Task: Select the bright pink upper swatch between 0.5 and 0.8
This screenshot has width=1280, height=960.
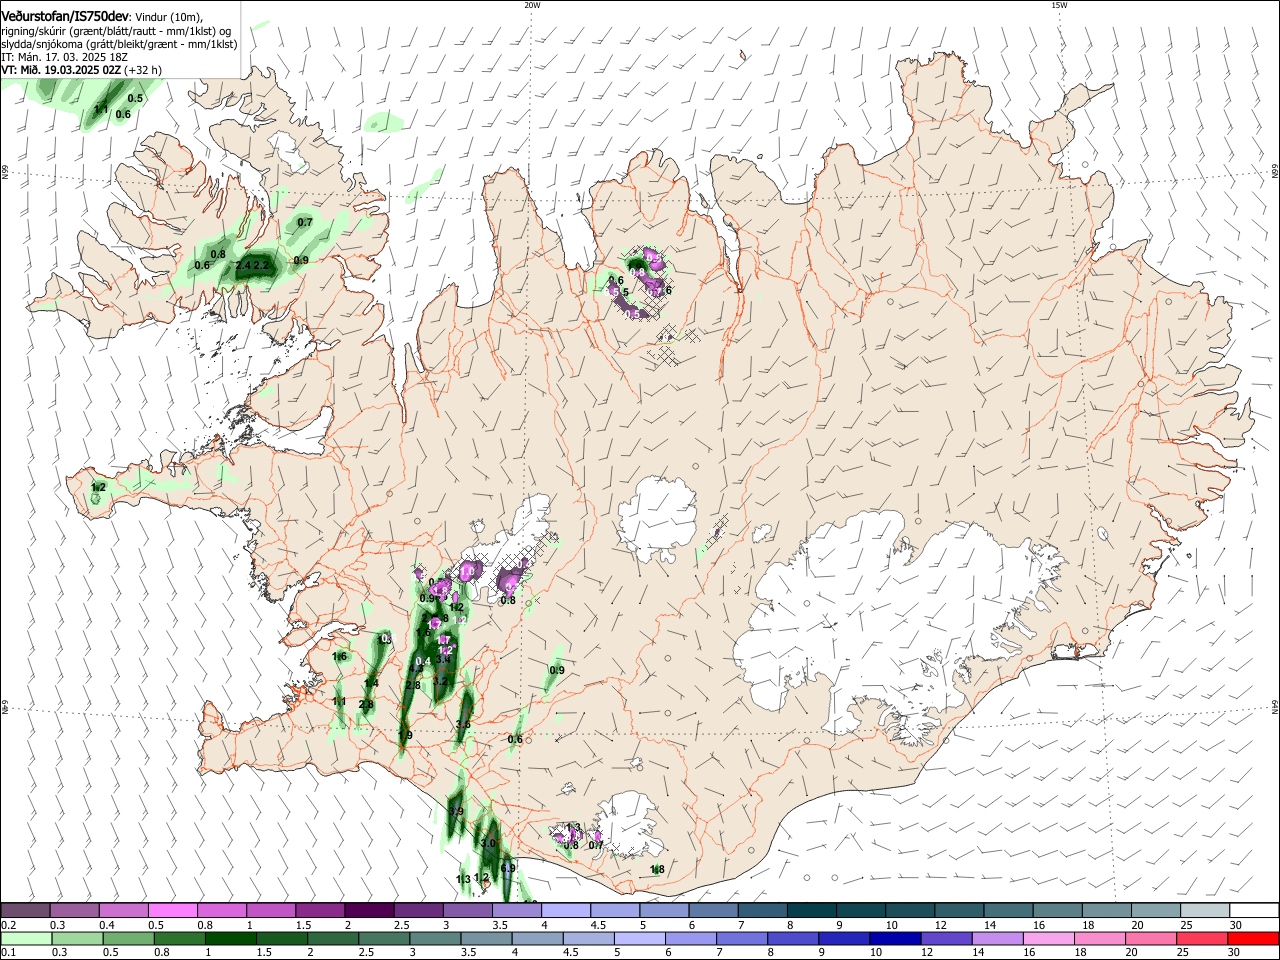Action: 173,910
